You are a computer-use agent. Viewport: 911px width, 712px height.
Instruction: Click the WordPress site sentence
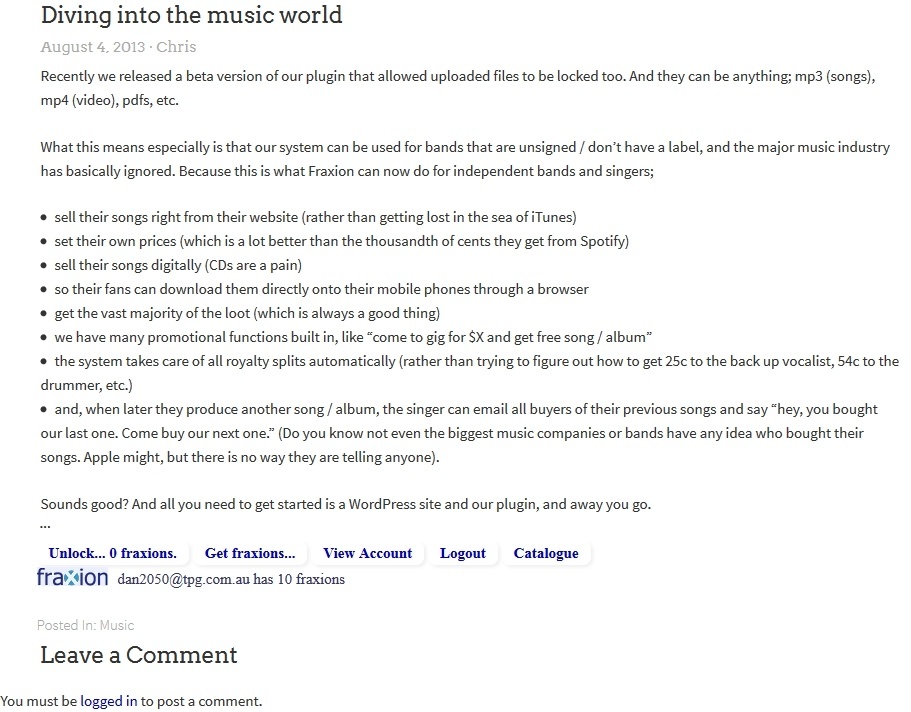[346, 504]
